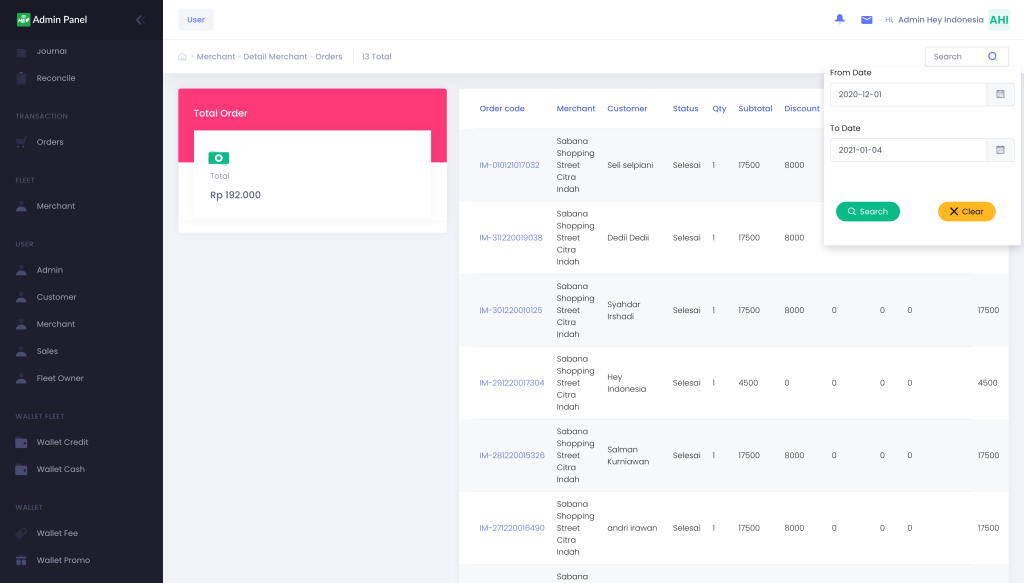Click the From Date input field

908,94
